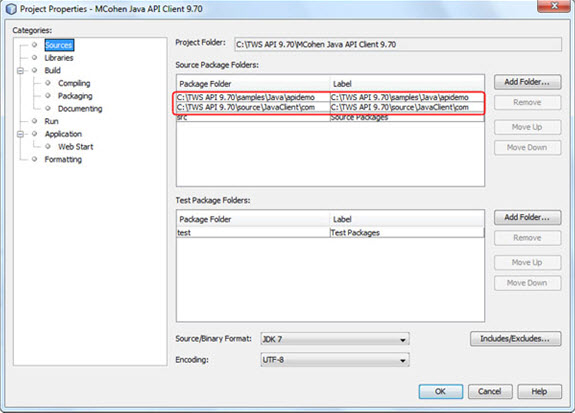Click Move Down beside Test Package Folders

(527, 283)
